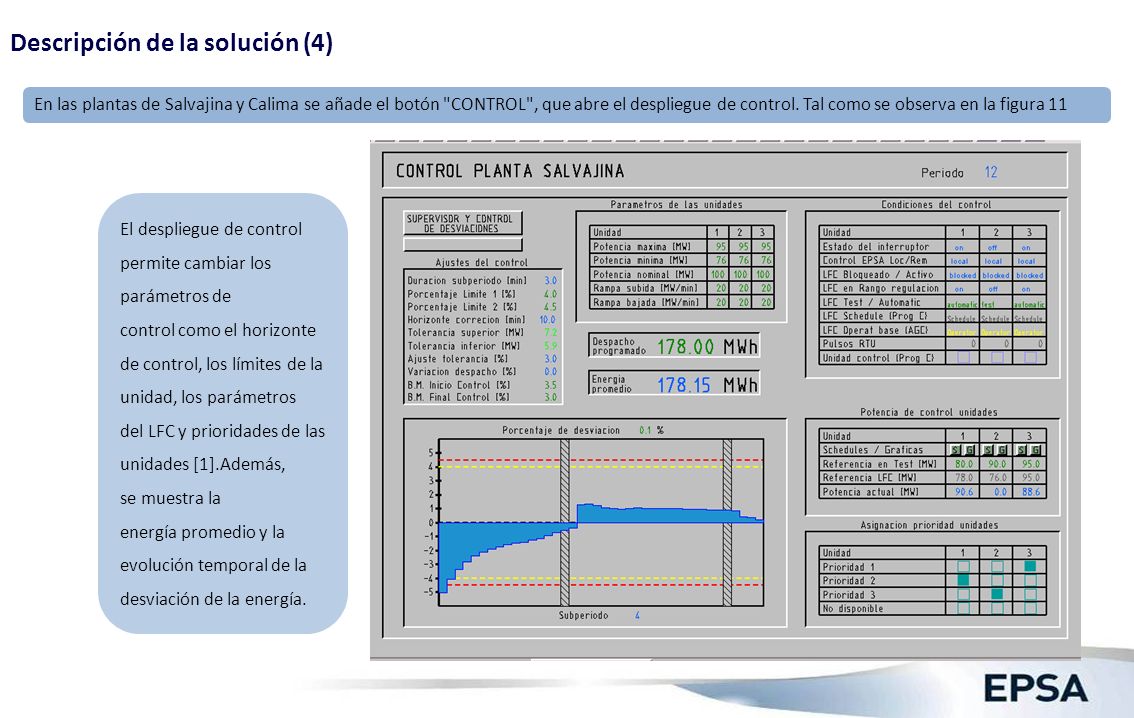Image resolution: width=1134 pixels, height=718 pixels.
Task: Select the Porcentaje Limite 2 value 4.5
Action: coord(550,307)
